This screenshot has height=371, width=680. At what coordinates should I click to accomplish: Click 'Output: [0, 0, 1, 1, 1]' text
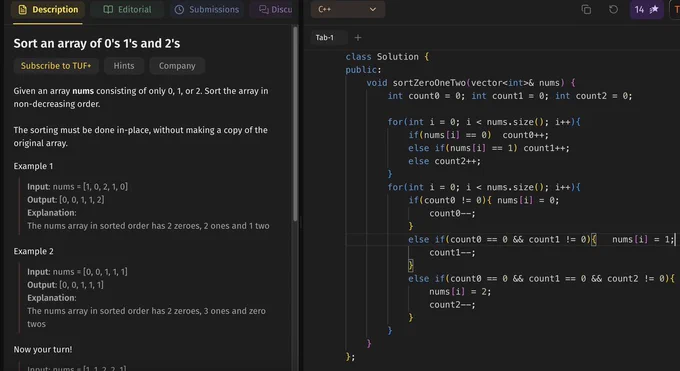point(65,285)
